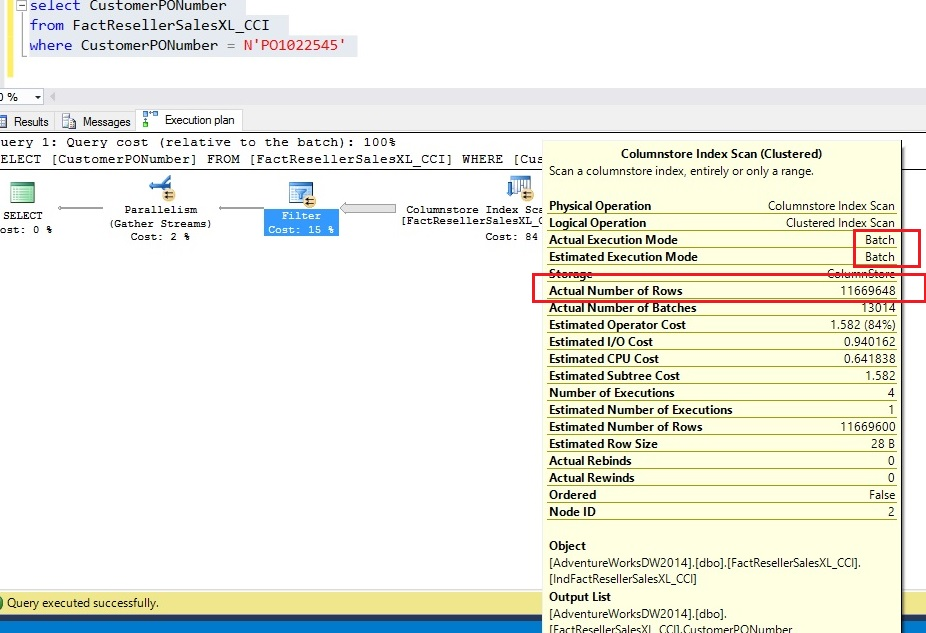
Task: Click the thick arrow entering the Filter node
Action: pos(368,208)
